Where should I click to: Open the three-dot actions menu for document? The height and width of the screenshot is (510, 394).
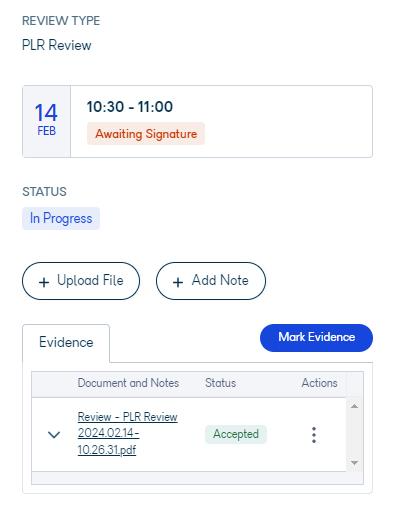click(314, 435)
